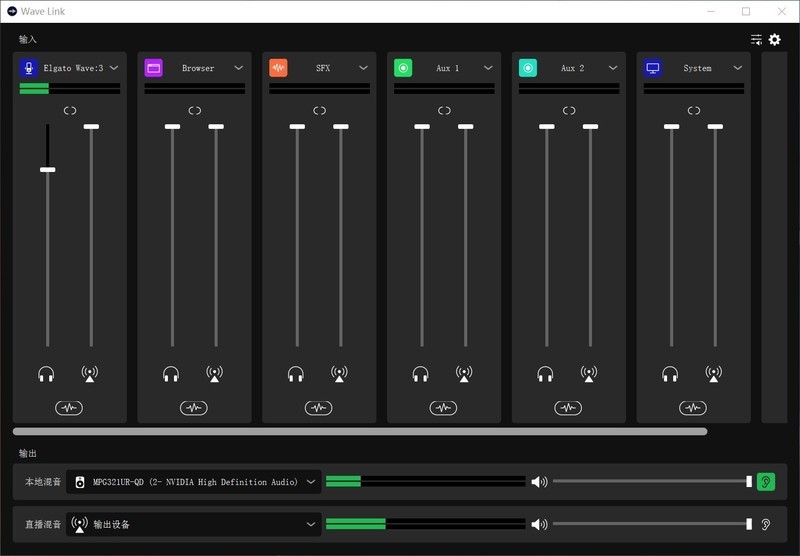Viewport: 800px width, 556px height.
Task: Open the 本地混音 output device dropdown
Action: [311, 482]
